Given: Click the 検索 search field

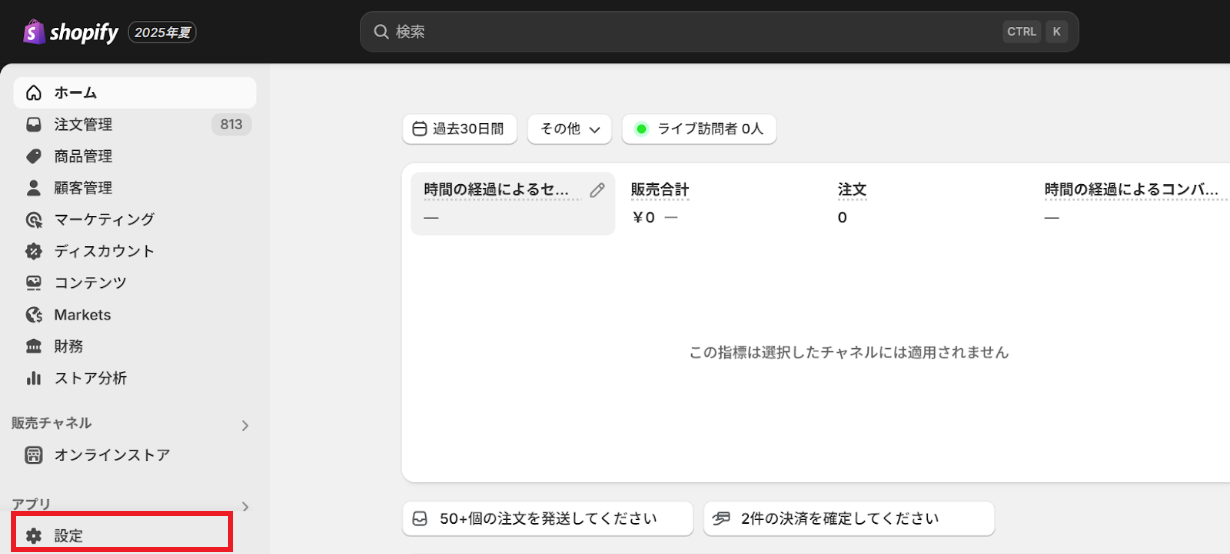Looking at the screenshot, I should tap(690, 32).
